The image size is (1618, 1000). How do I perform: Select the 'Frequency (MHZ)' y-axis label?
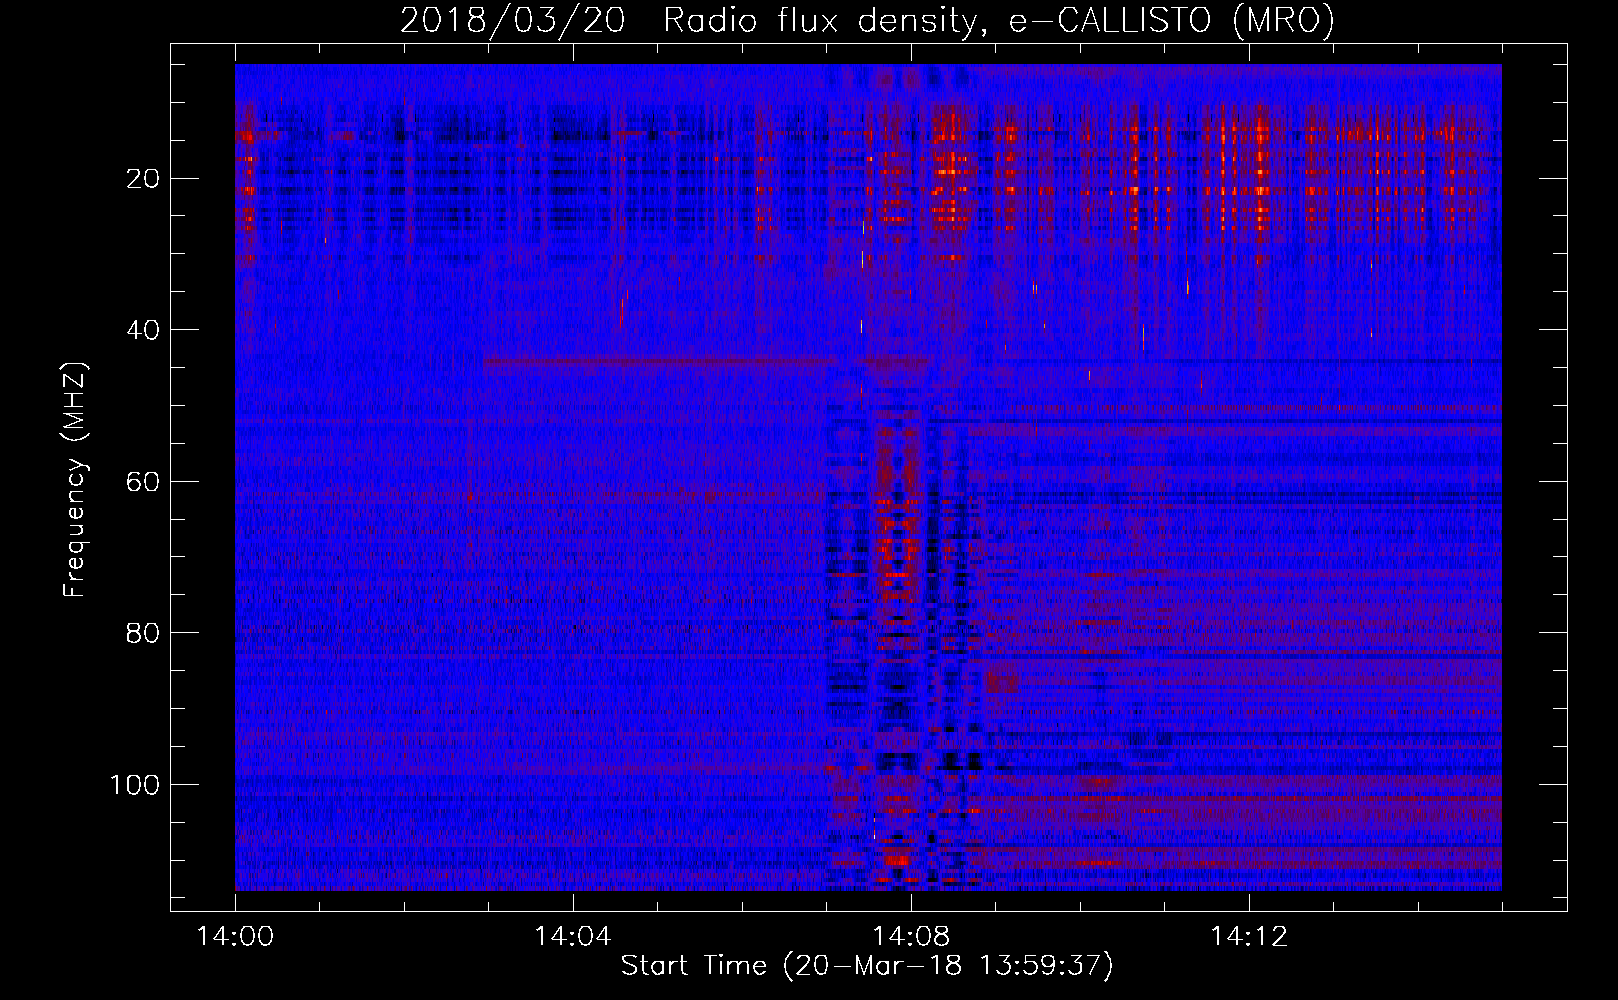[75, 480]
